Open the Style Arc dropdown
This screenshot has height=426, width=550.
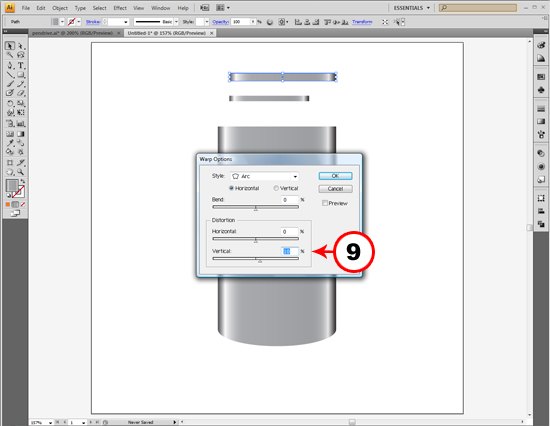(264, 176)
